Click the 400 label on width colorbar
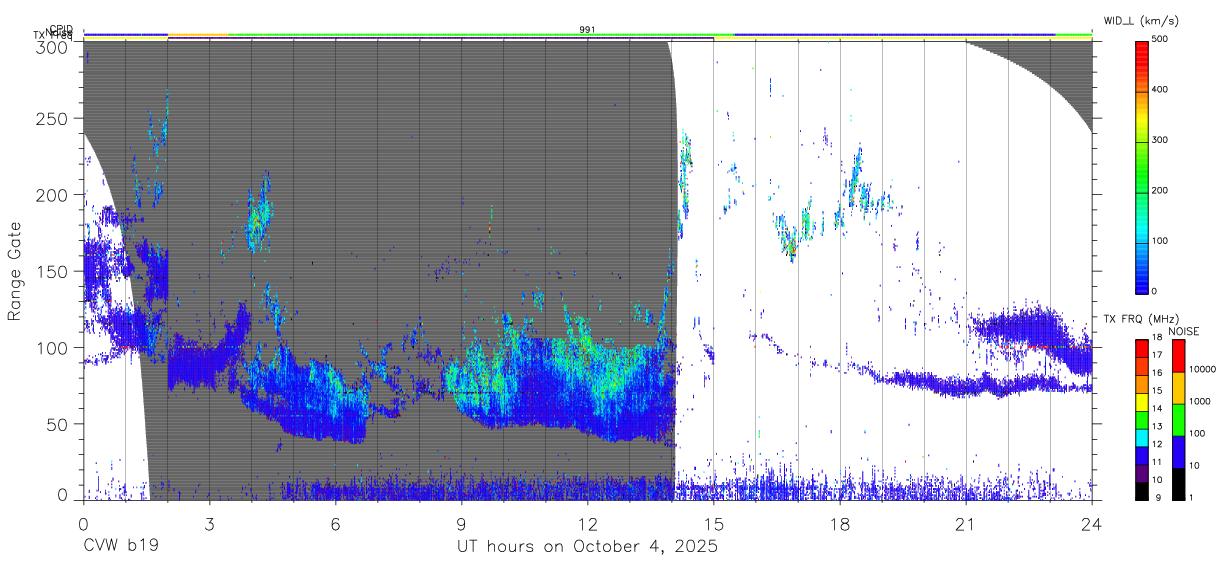This screenshot has height=567, width=1228. click(x=1160, y=90)
